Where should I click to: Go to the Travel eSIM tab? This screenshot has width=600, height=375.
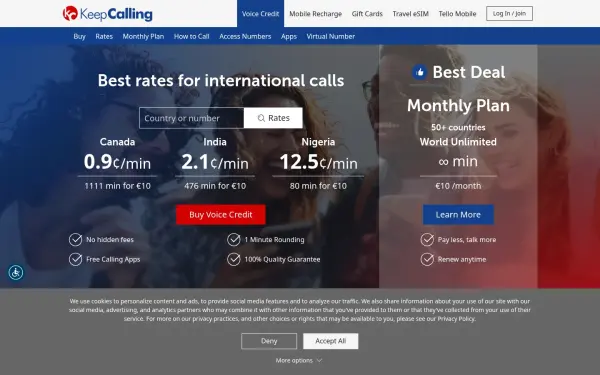(x=411, y=14)
